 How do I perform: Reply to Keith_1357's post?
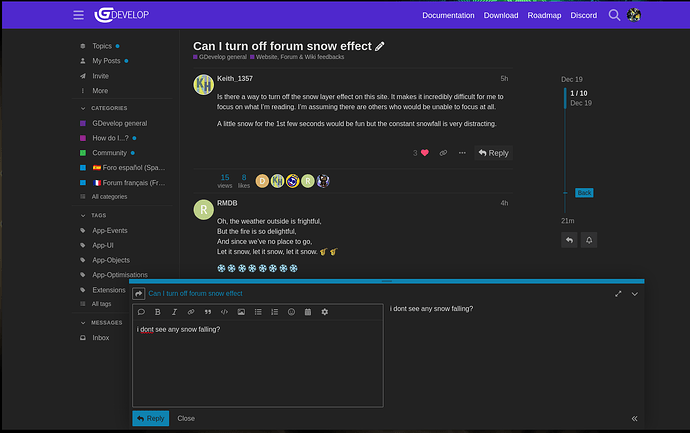pyautogui.click(x=493, y=153)
